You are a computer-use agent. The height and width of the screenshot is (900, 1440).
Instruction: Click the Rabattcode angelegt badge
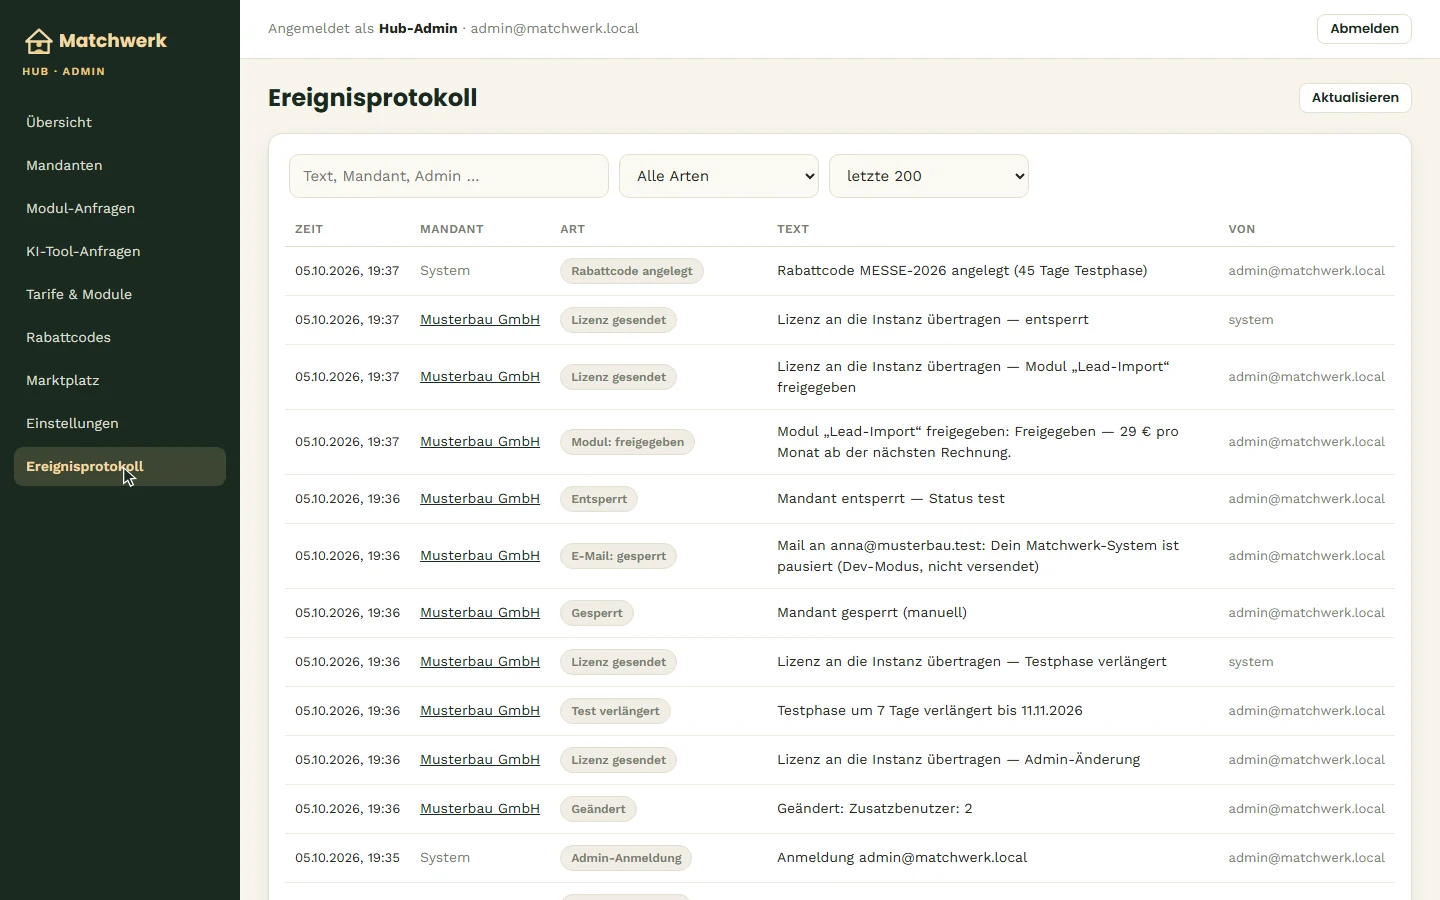click(632, 271)
